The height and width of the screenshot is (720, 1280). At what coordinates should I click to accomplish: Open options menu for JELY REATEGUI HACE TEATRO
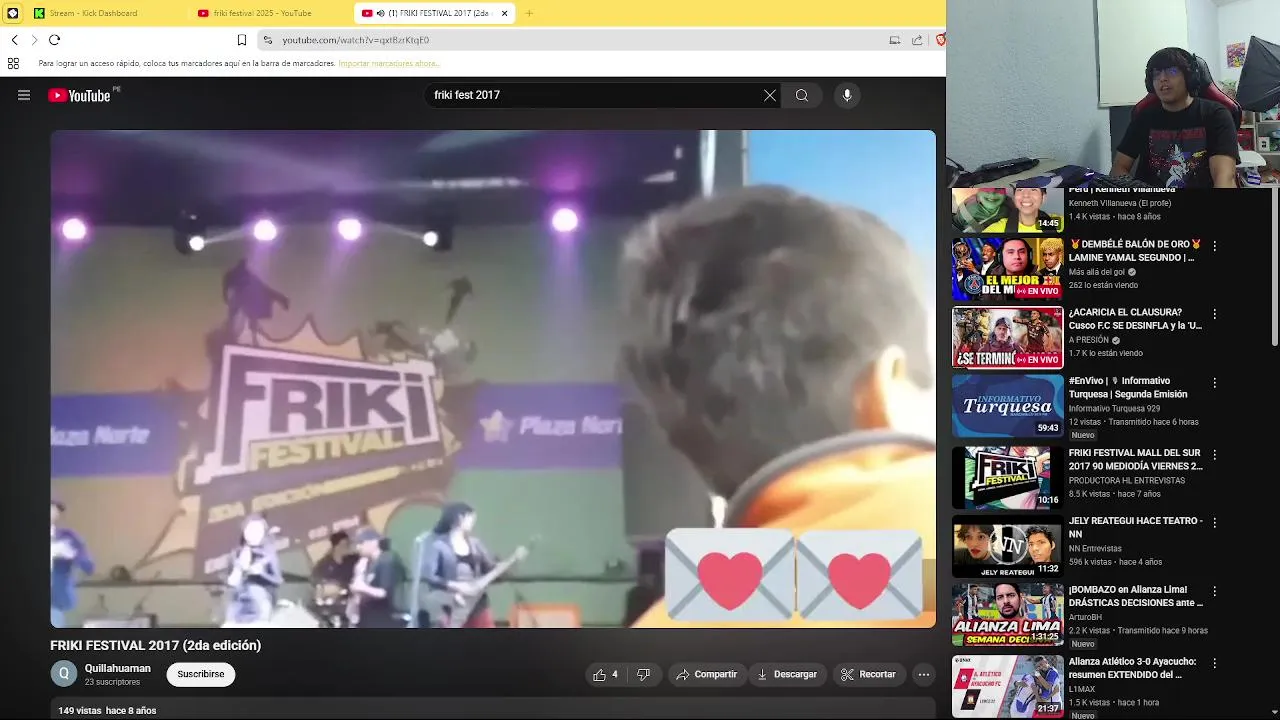[x=1215, y=523]
